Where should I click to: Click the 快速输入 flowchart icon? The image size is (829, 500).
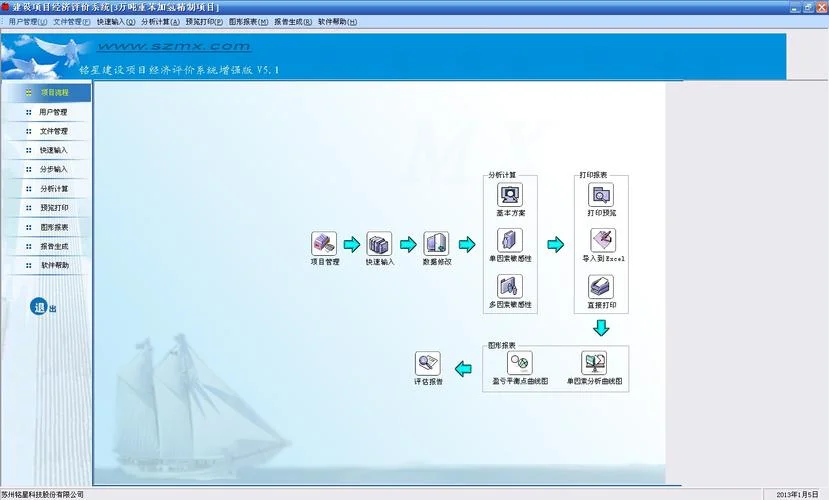[379, 244]
